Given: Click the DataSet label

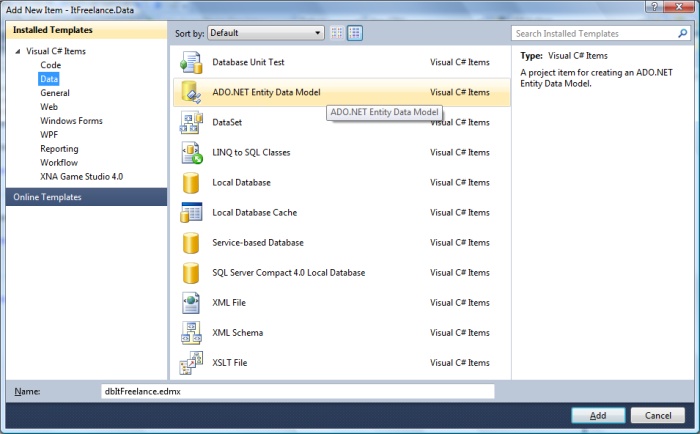Looking at the screenshot, I should (x=227, y=122).
